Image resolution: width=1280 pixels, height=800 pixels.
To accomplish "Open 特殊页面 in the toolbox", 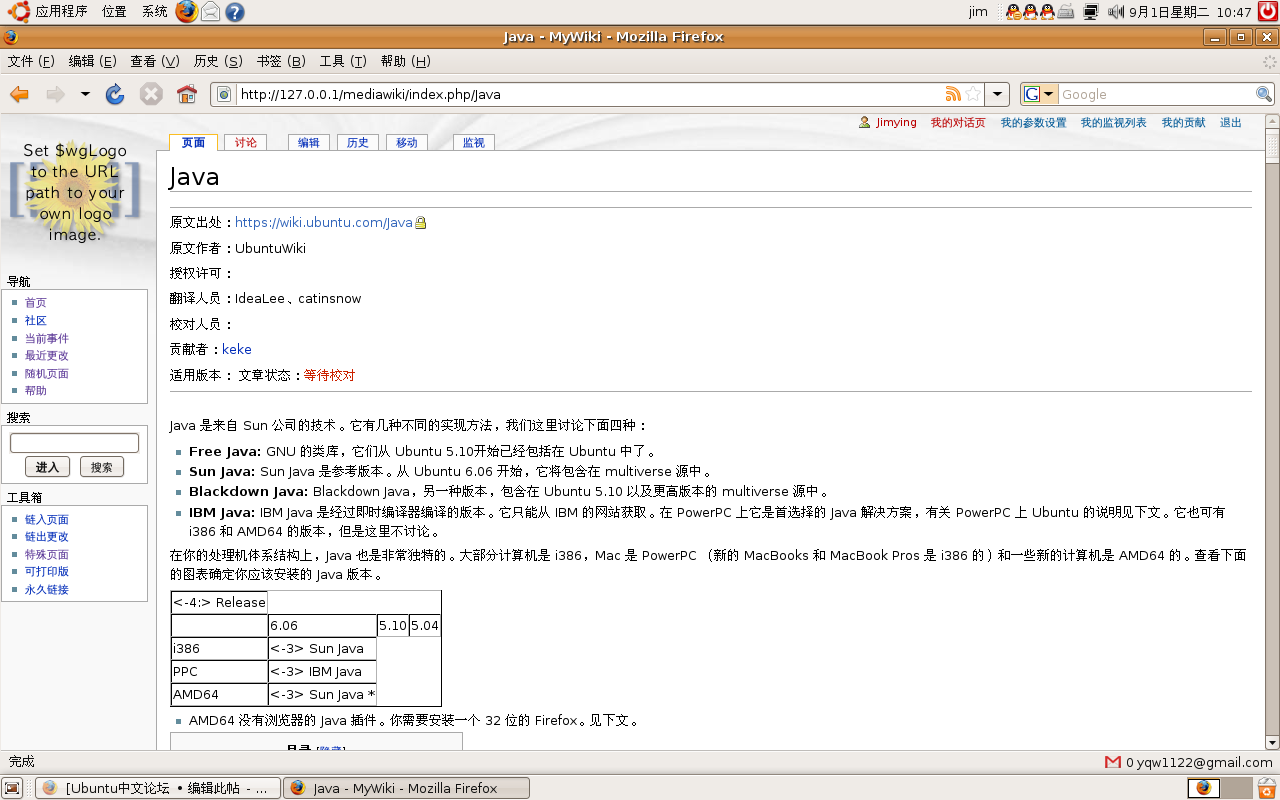I will click(47, 554).
